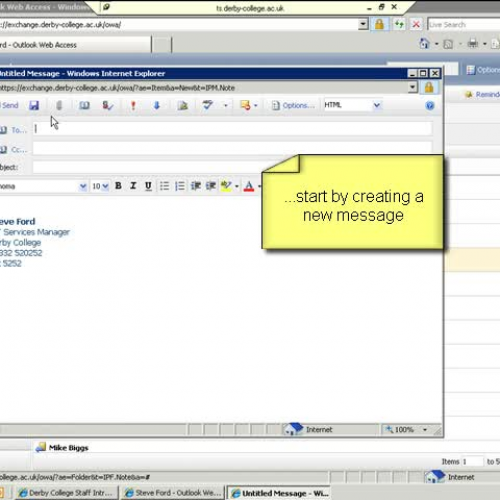Open zoom level arrow in message status bar
500x500 pixels.
pyautogui.click(x=425, y=430)
